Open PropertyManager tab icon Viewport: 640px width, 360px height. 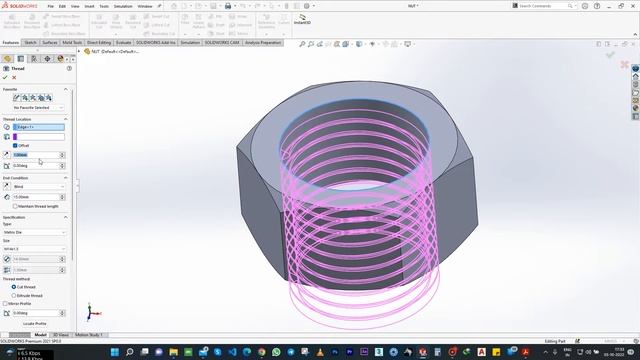[x=21, y=59]
